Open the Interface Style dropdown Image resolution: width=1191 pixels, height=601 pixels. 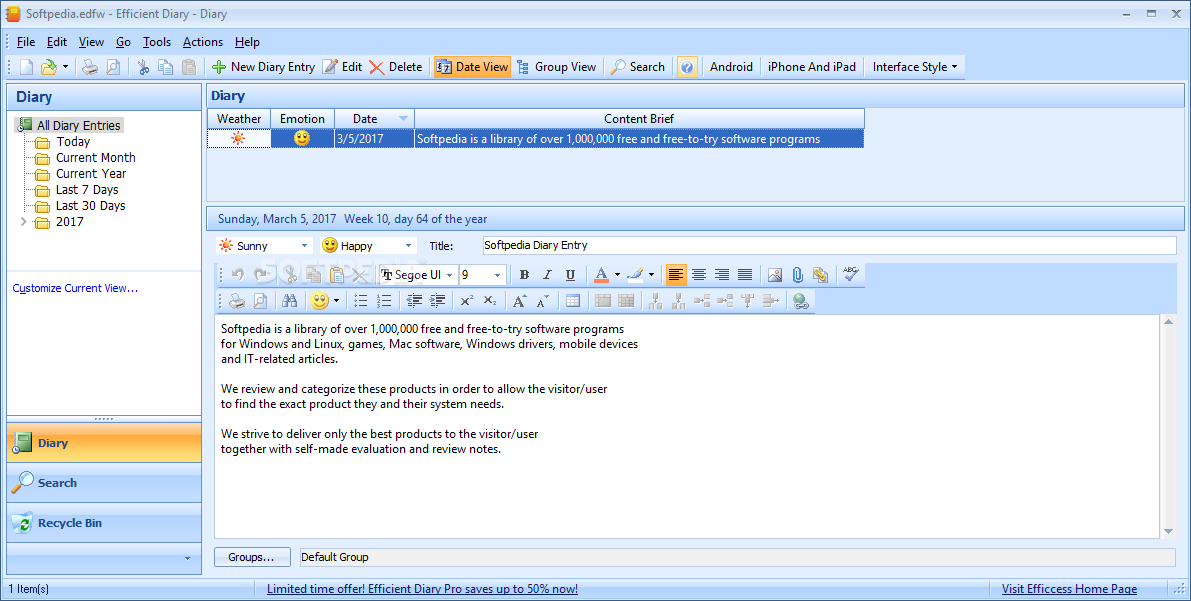point(915,67)
